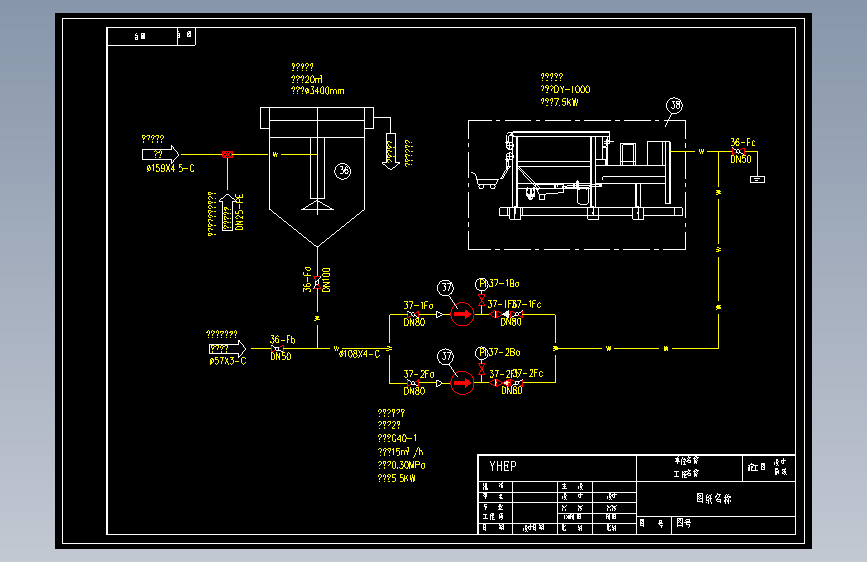Viewport: 867px width, 562px height.
Task: Click the cart symbol inside the filter press box
Action: click(485, 181)
